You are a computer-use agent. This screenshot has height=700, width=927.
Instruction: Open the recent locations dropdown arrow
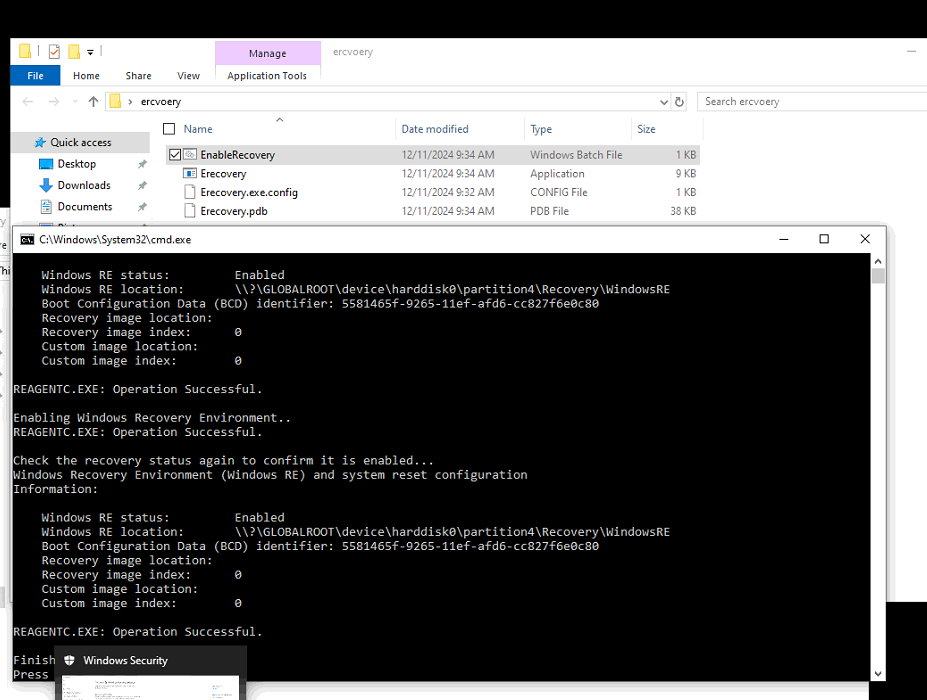75,102
